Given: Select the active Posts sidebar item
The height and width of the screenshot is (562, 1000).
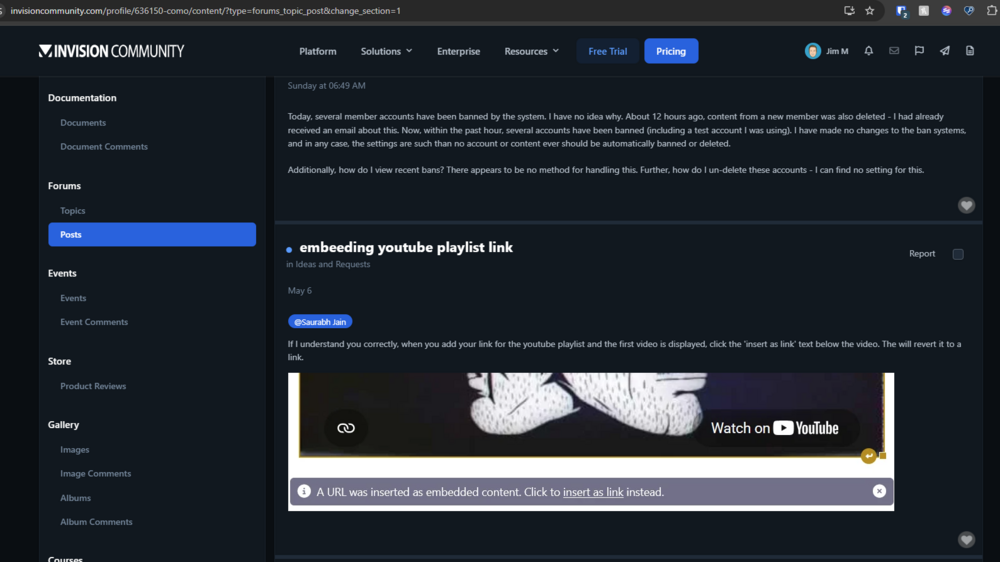Looking at the screenshot, I should tap(152, 235).
